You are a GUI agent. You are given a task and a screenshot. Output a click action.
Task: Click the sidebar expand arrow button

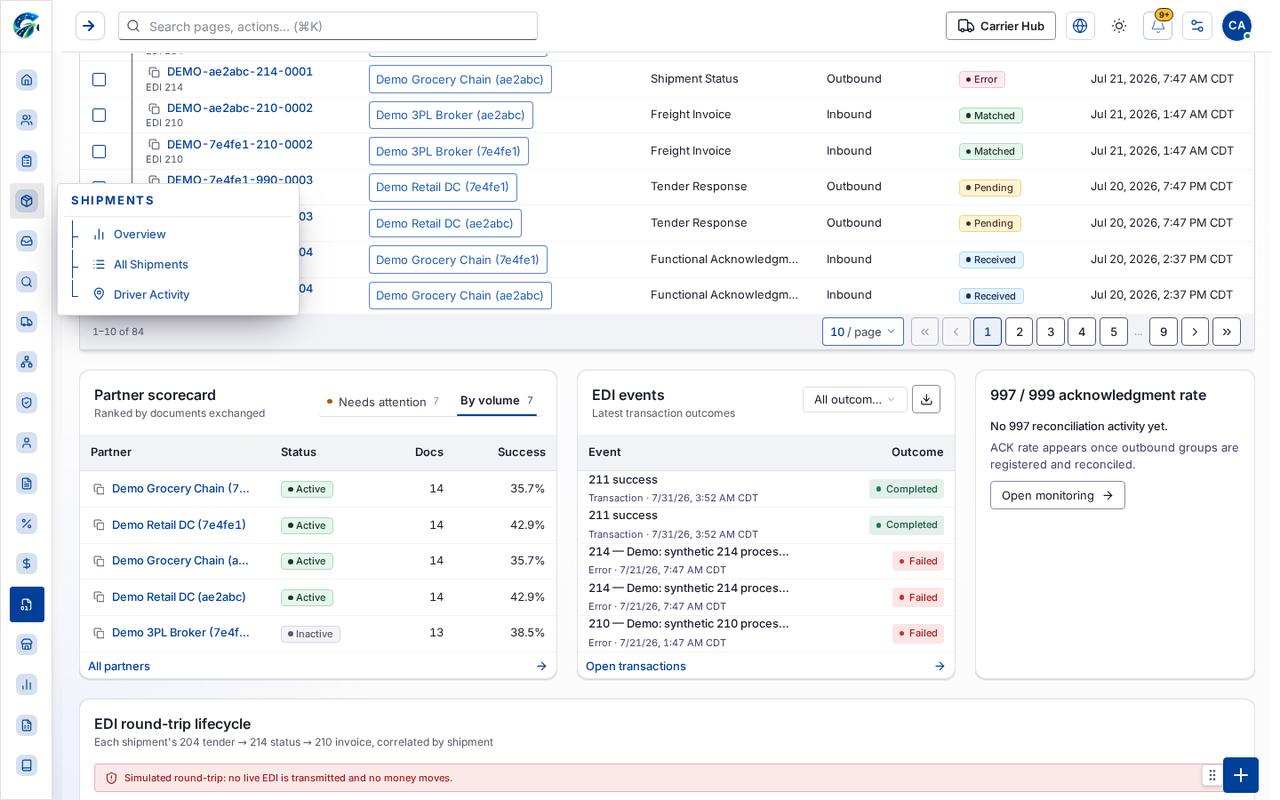pyautogui.click(x=89, y=26)
